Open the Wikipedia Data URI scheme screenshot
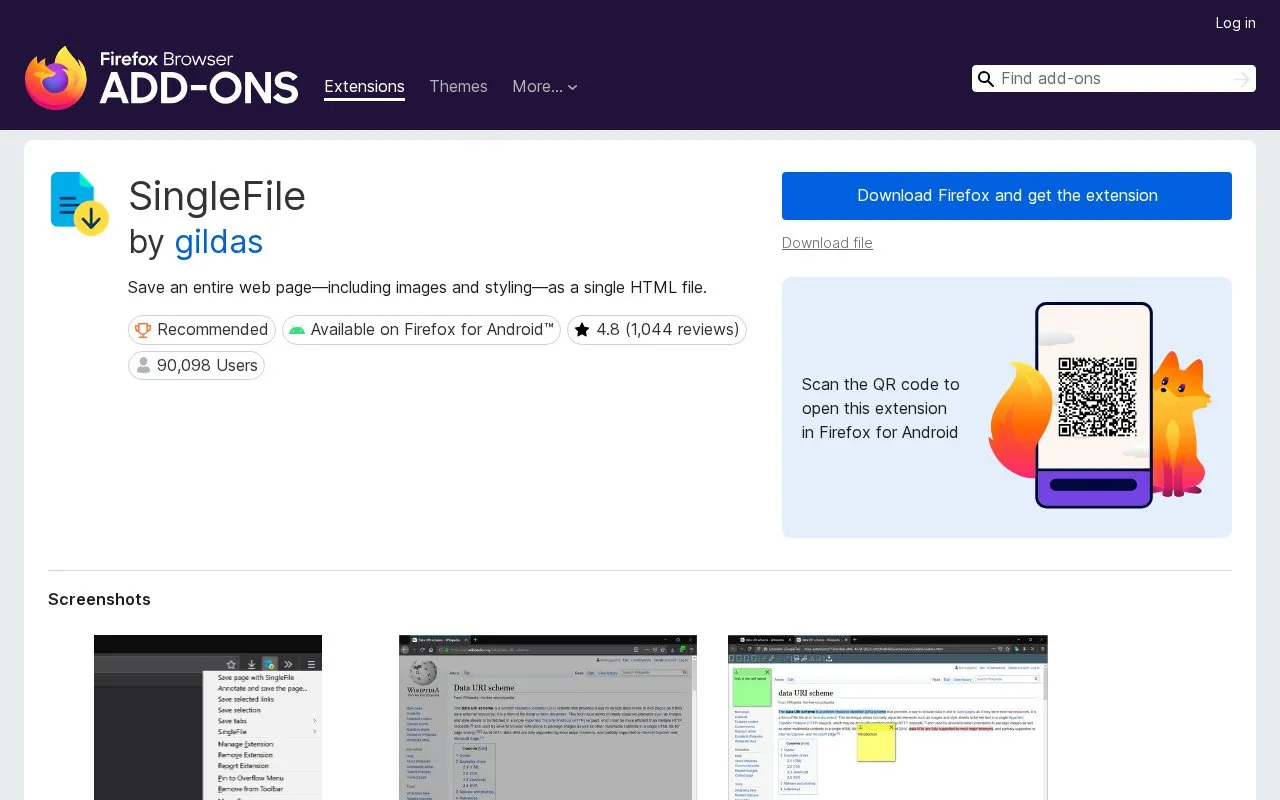Viewport: 1280px width, 800px height. pos(548,717)
